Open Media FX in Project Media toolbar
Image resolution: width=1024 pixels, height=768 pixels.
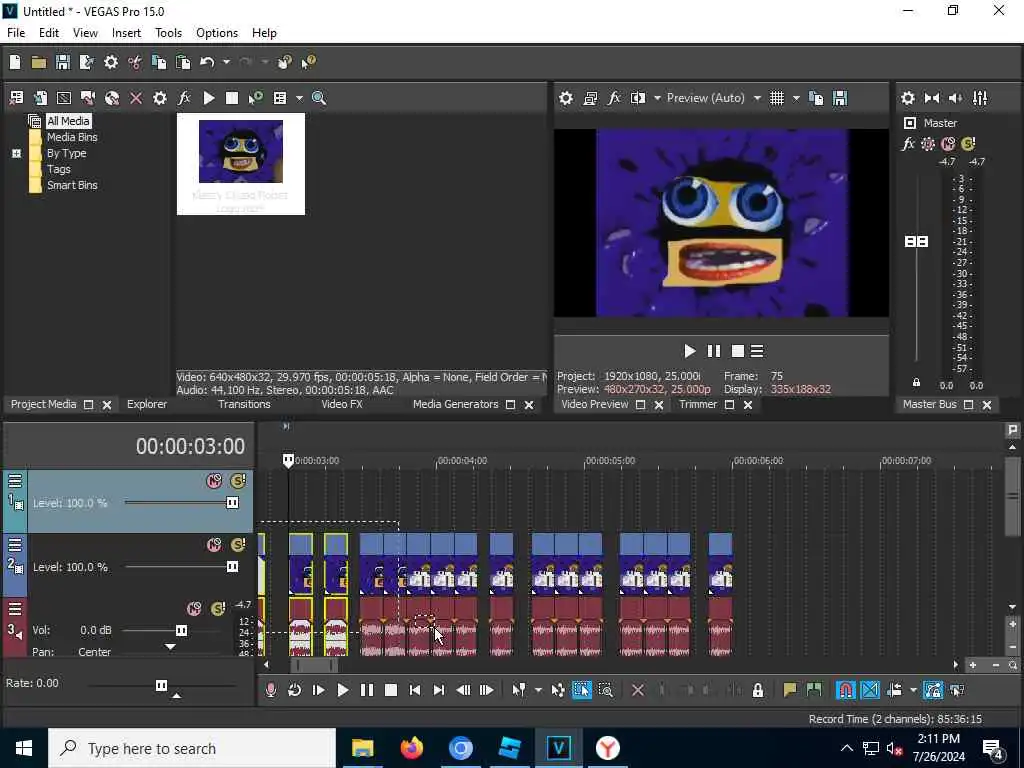click(184, 98)
